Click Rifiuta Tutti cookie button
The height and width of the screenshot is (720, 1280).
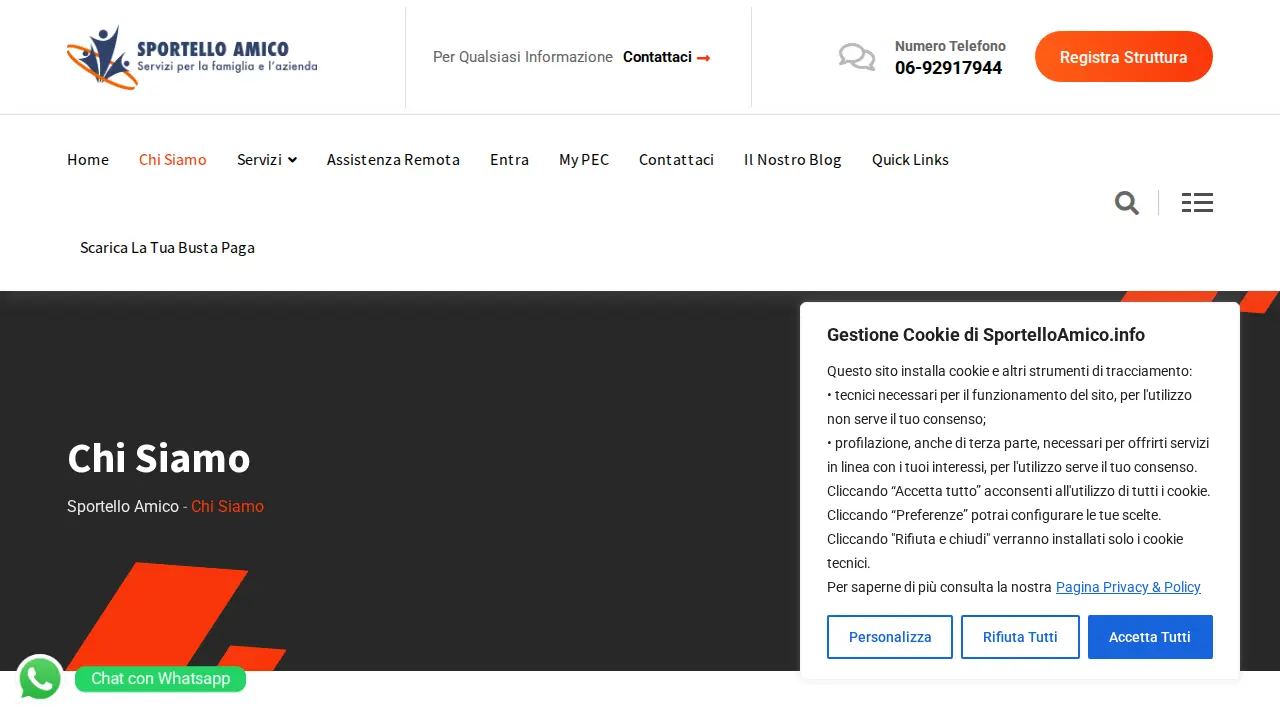point(1020,637)
